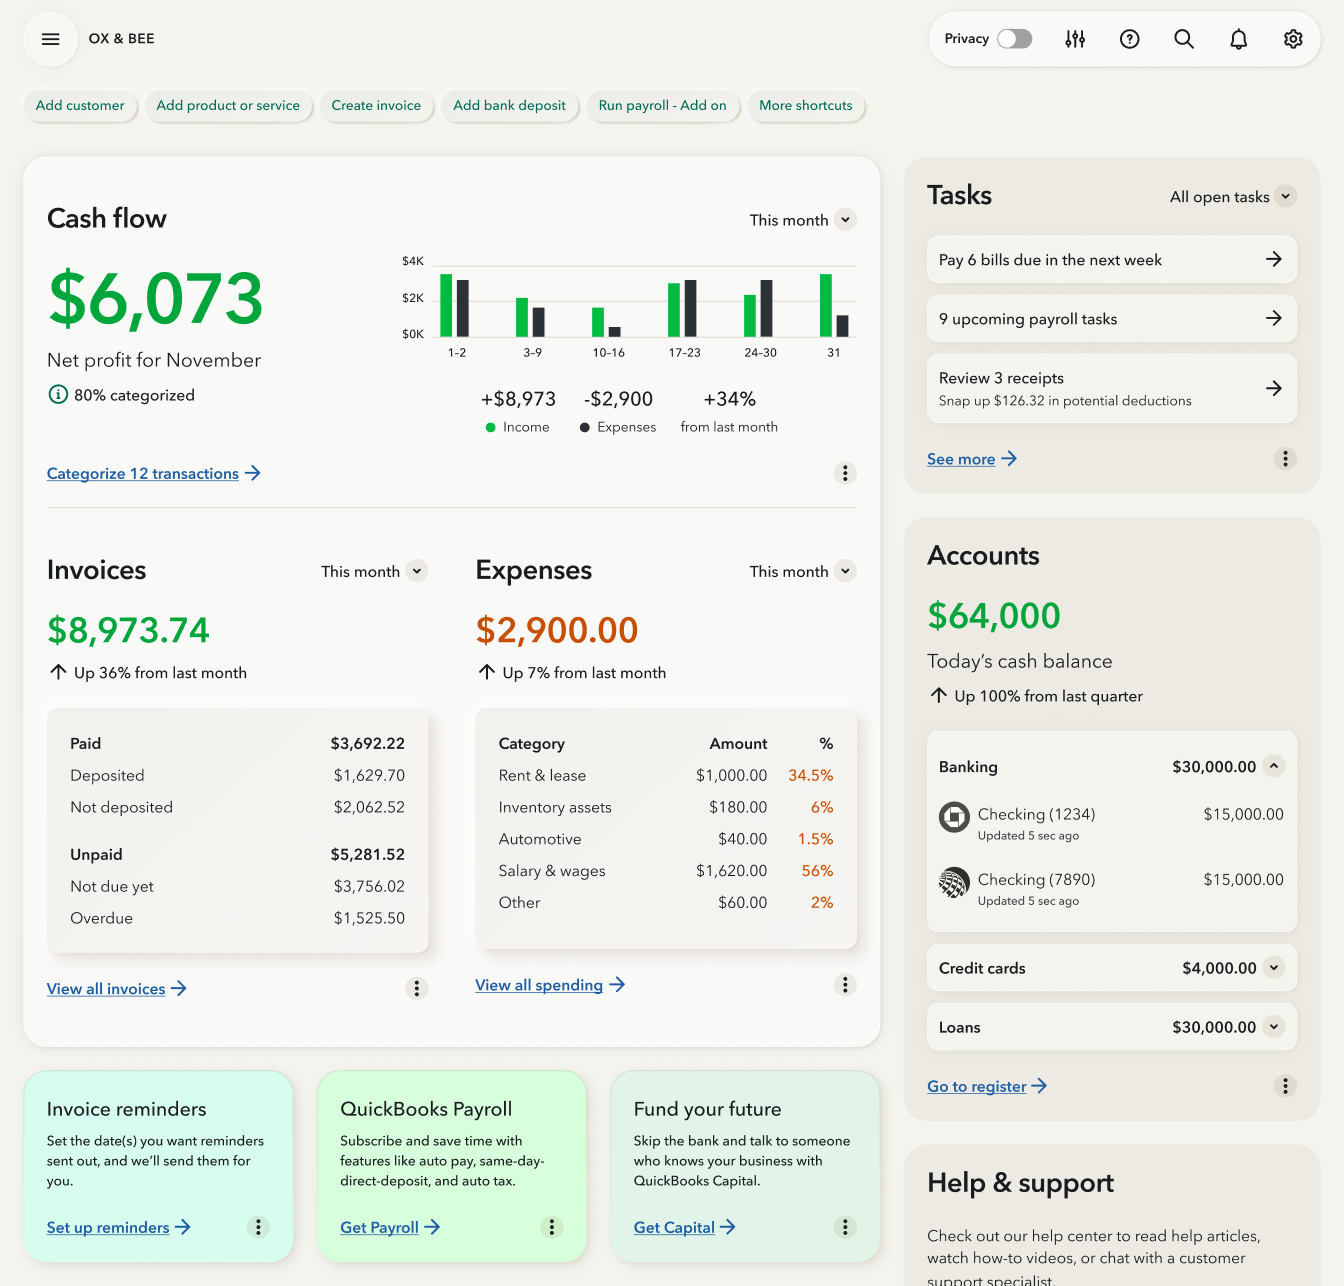
Task: Open the All open tasks dropdown
Action: [x=1233, y=197]
